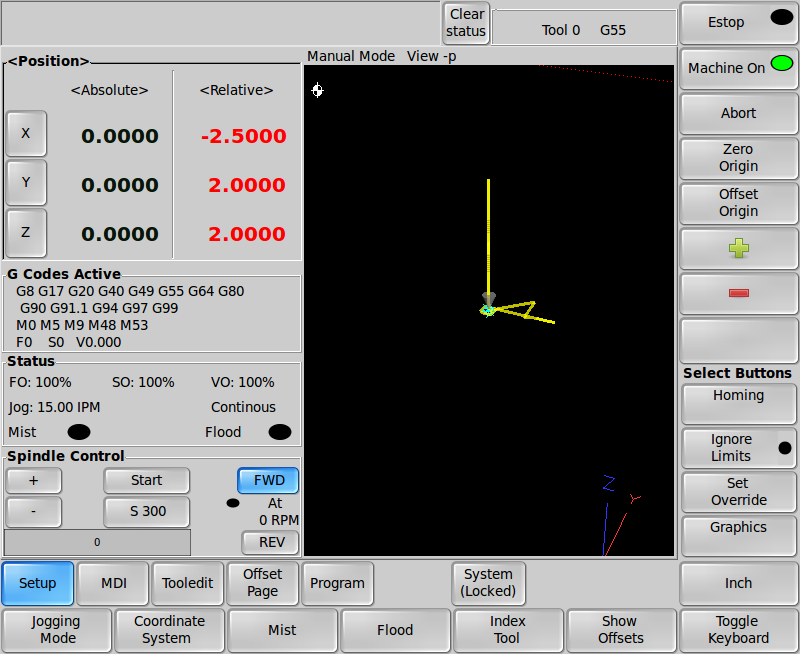This screenshot has width=800, height=654.
Task: Click the Jogging Mode button
Action: [x=57, y=630]
